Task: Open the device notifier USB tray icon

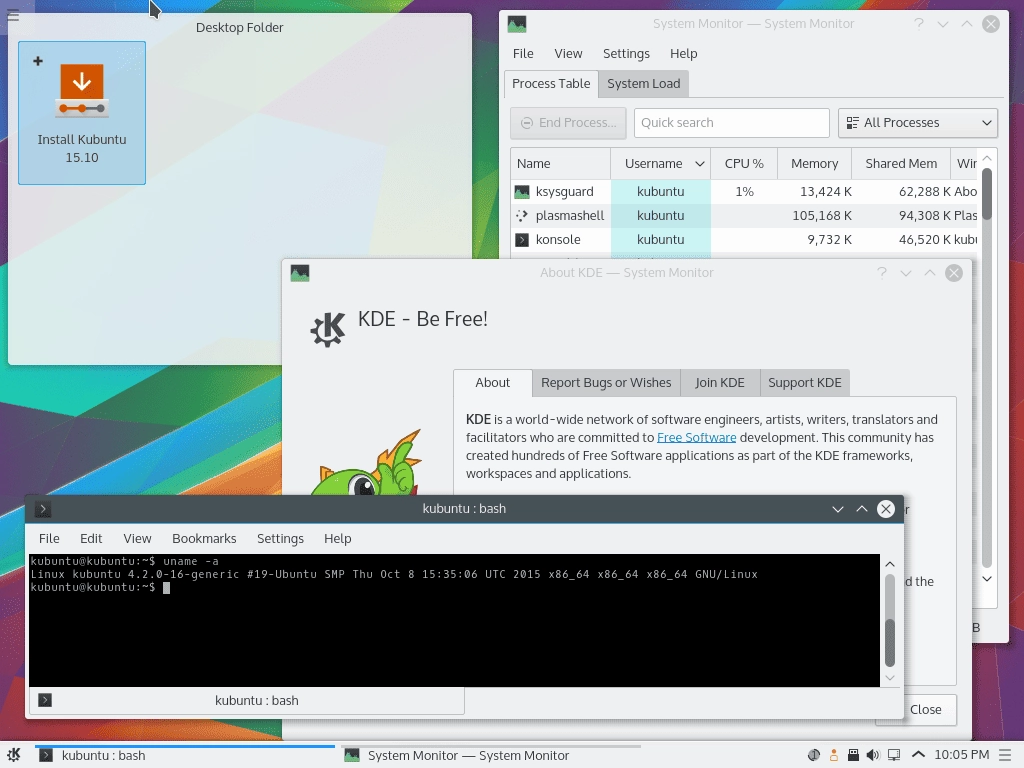Action: [853, 755]
